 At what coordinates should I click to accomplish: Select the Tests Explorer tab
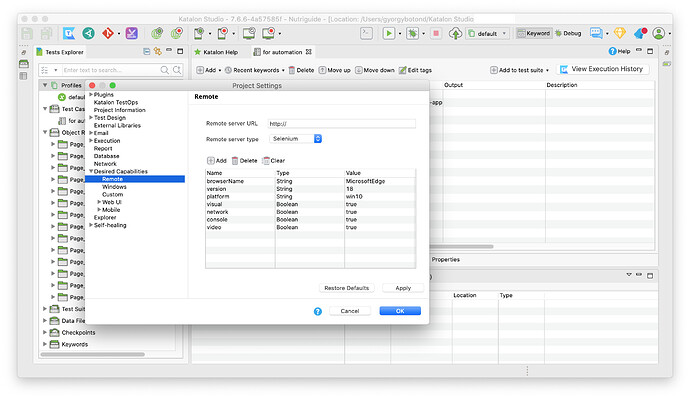[x=60, y=52]
